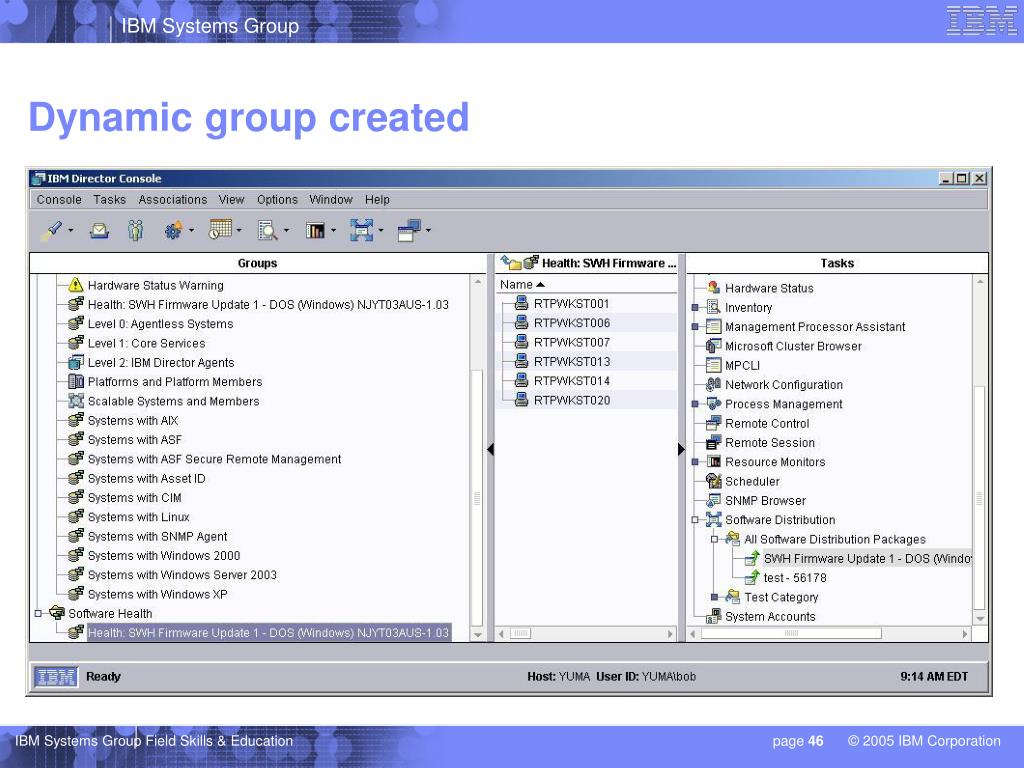Click the test - 56178 package icon
Screen dimensions: 1024x768
(752, 577)
